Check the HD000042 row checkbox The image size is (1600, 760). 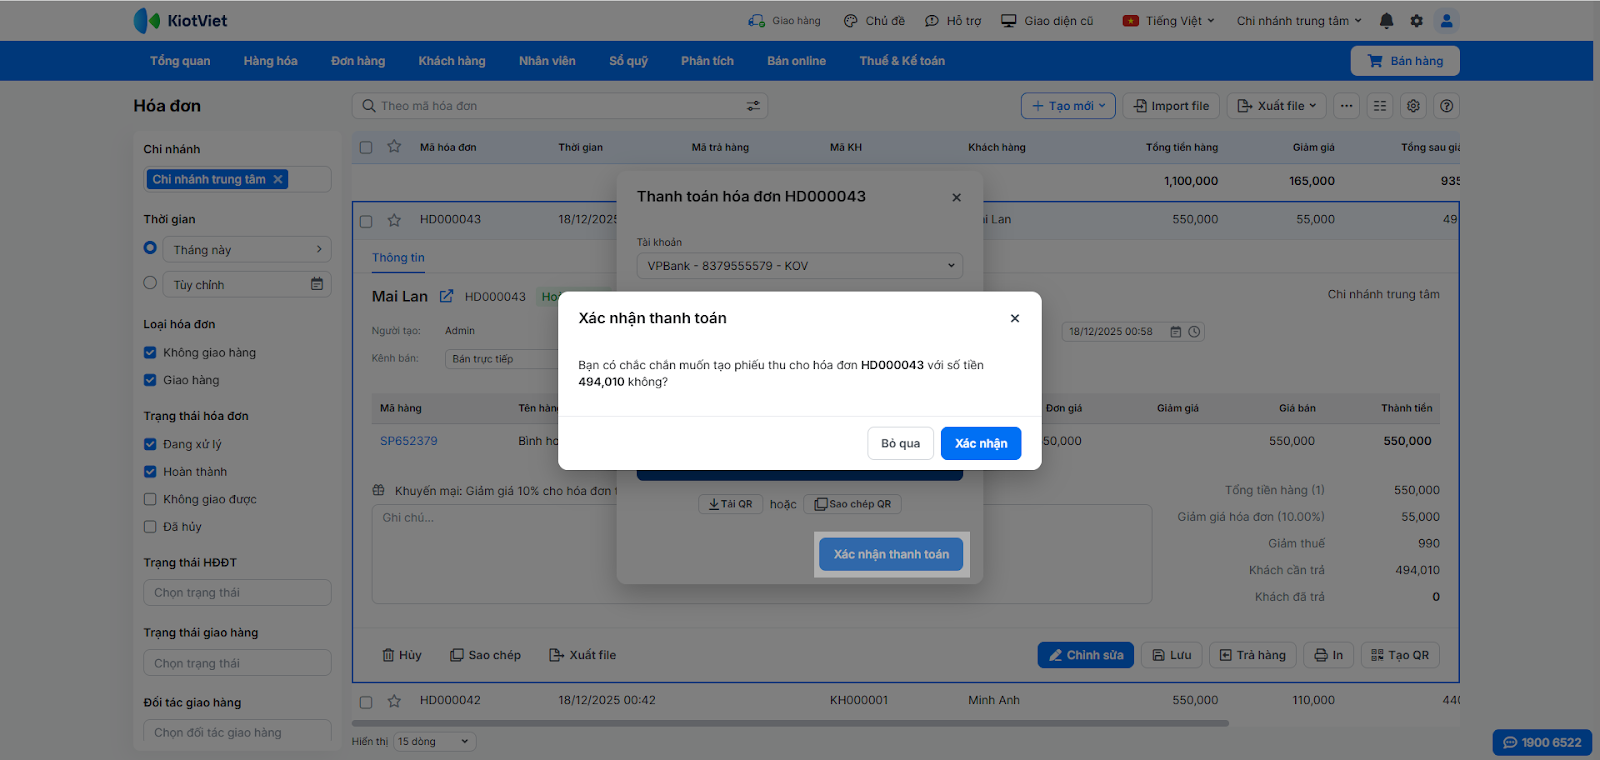[x=366, y=702]
